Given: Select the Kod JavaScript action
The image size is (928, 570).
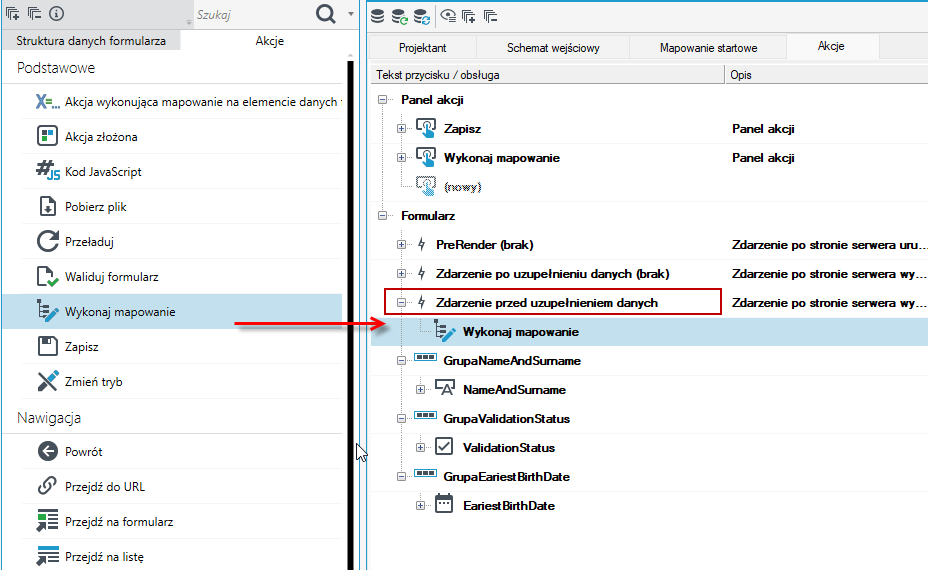Looking at the screenshot, I should point(182,172).
